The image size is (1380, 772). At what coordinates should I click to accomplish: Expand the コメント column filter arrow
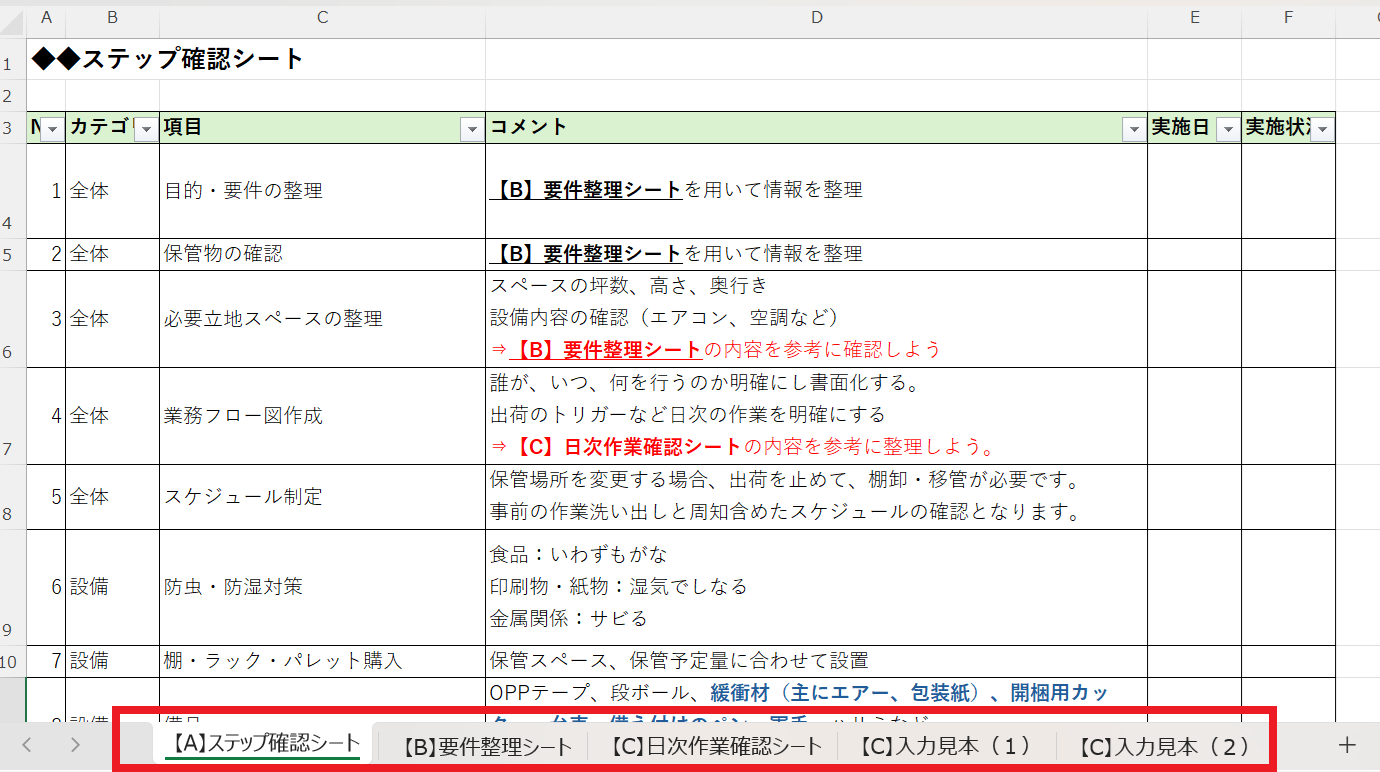pos(1133,129)
